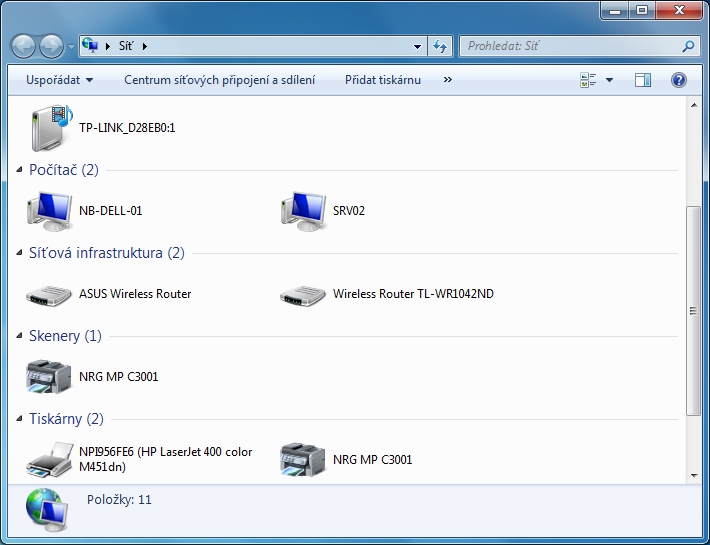
Task: Open the help question mark icon
Action: click(x=679, y=80)
